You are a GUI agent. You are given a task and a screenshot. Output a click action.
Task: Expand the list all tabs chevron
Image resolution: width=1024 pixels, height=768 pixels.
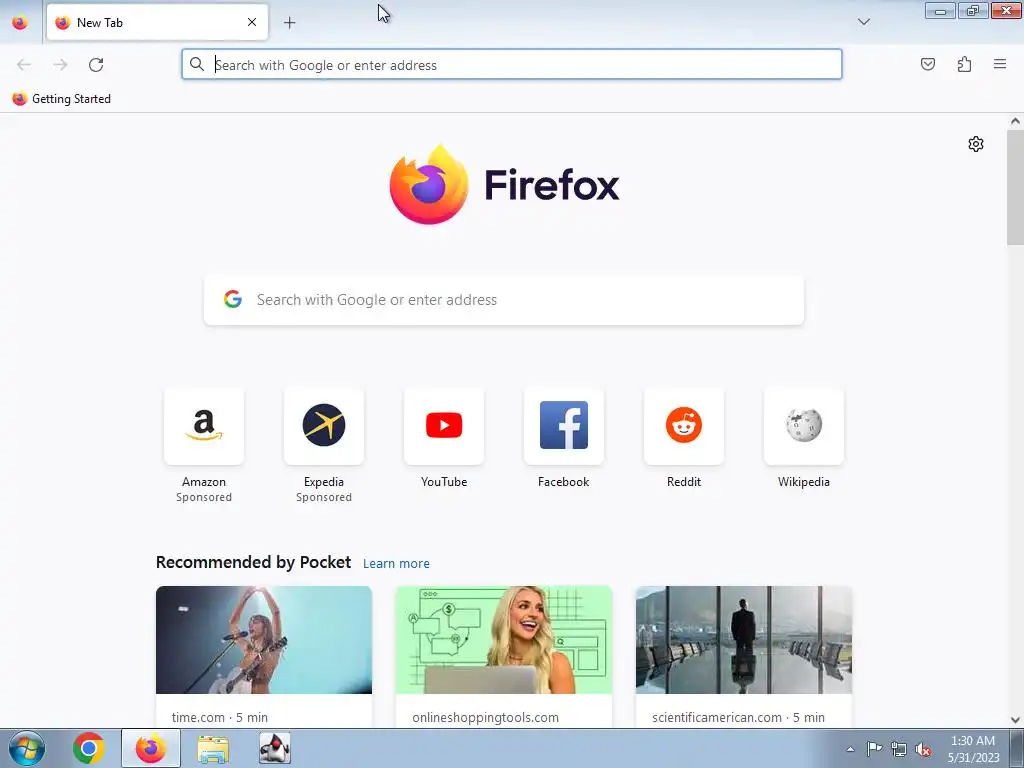pos(863,22)
